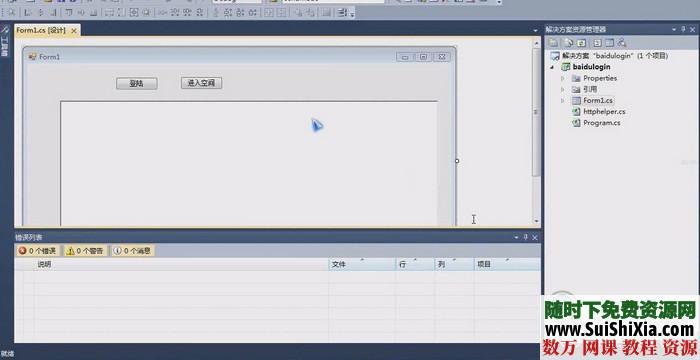
Task: Click the Center Vertically icon
Action: pyautogui.click(x=281, y=13)
